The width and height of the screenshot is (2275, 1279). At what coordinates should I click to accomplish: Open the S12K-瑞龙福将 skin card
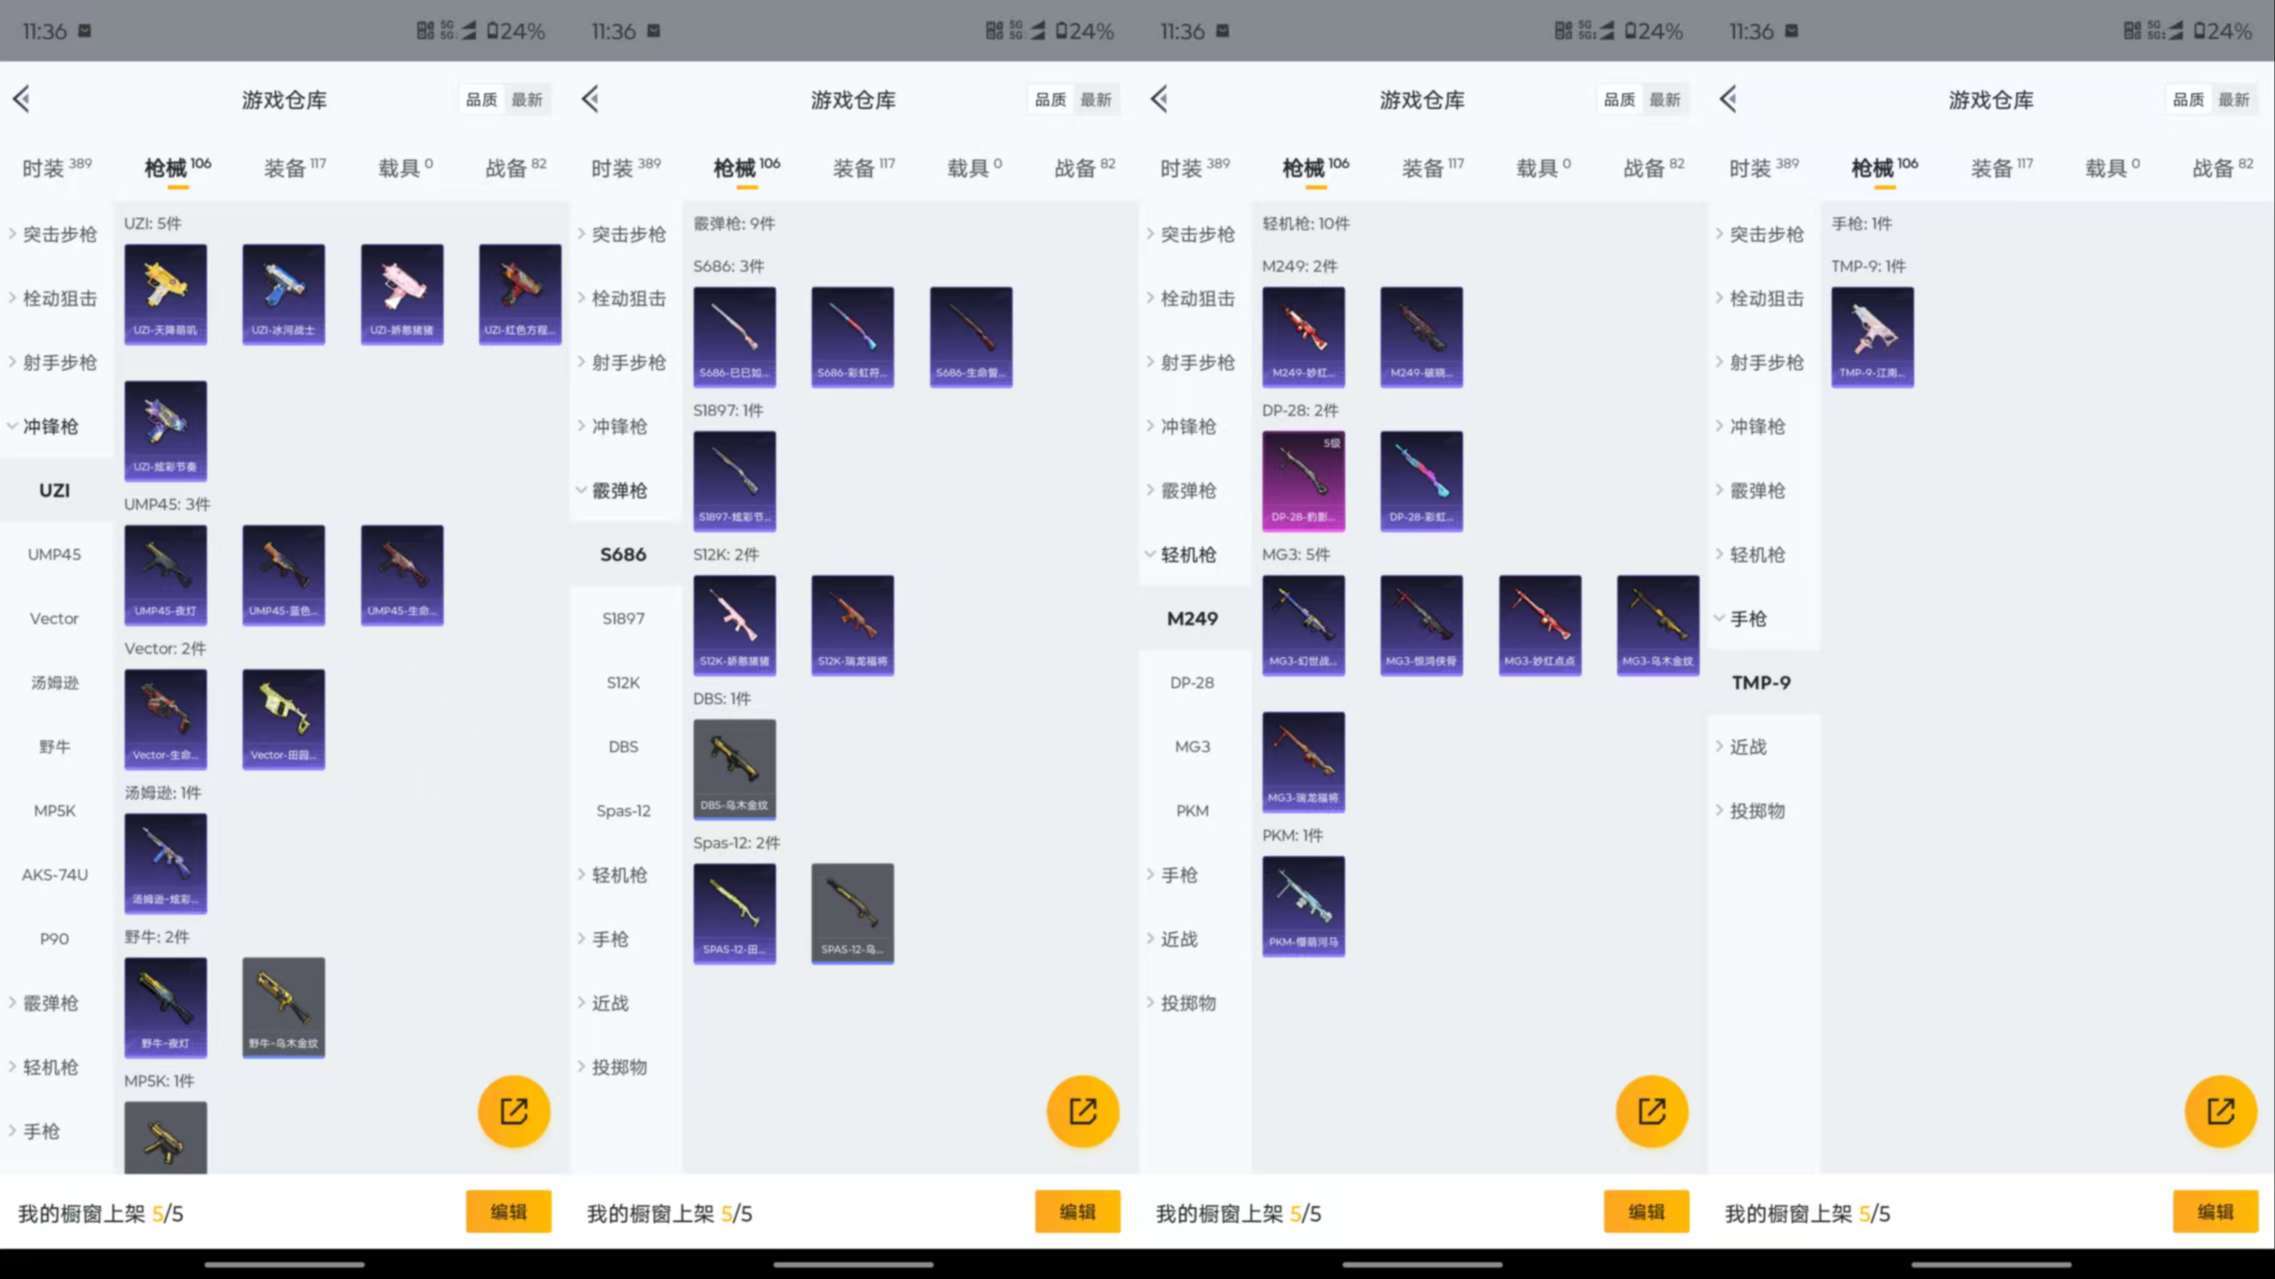pyautogui.click(x=853, y=625)
